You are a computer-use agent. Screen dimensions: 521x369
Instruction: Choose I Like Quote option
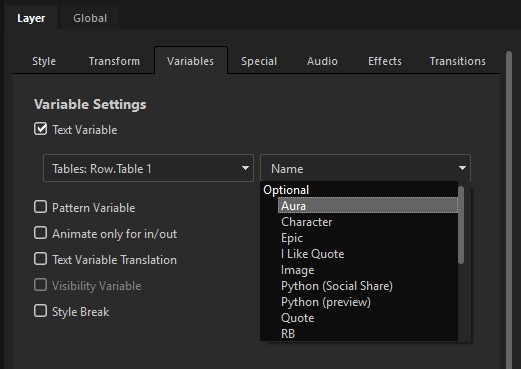(368, 254)
